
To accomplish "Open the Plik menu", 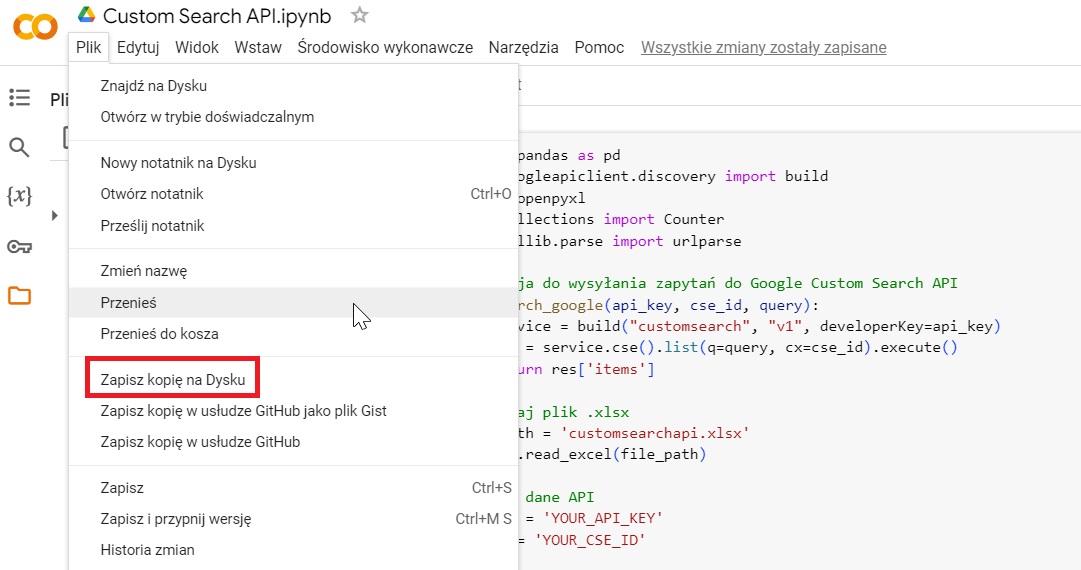I will click(x=89, y=48).
